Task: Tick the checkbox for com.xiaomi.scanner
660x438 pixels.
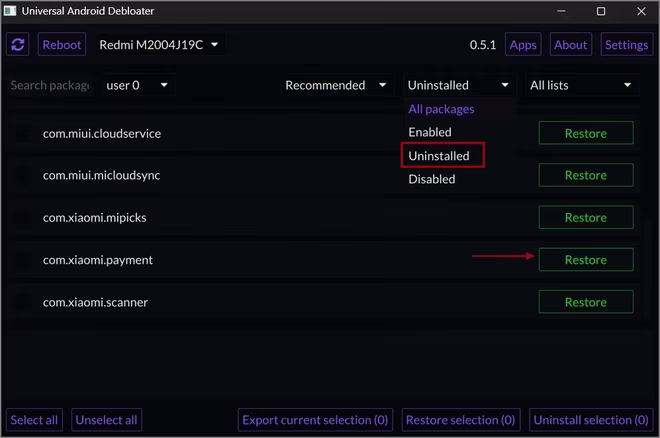Action: click(23, 302)
